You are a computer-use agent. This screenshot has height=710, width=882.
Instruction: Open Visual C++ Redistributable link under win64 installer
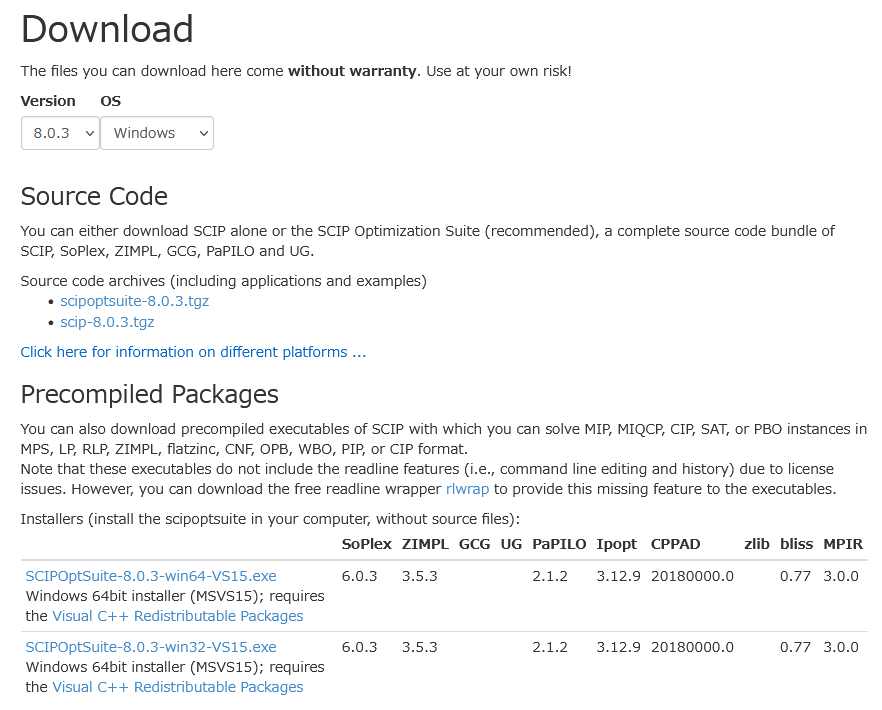point(178,616)
